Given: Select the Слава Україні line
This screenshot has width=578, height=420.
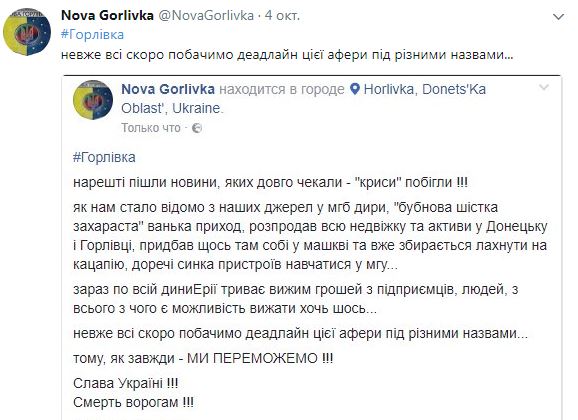Looking at the screenshot, I should pyautogui.click(x=125, y=383).
